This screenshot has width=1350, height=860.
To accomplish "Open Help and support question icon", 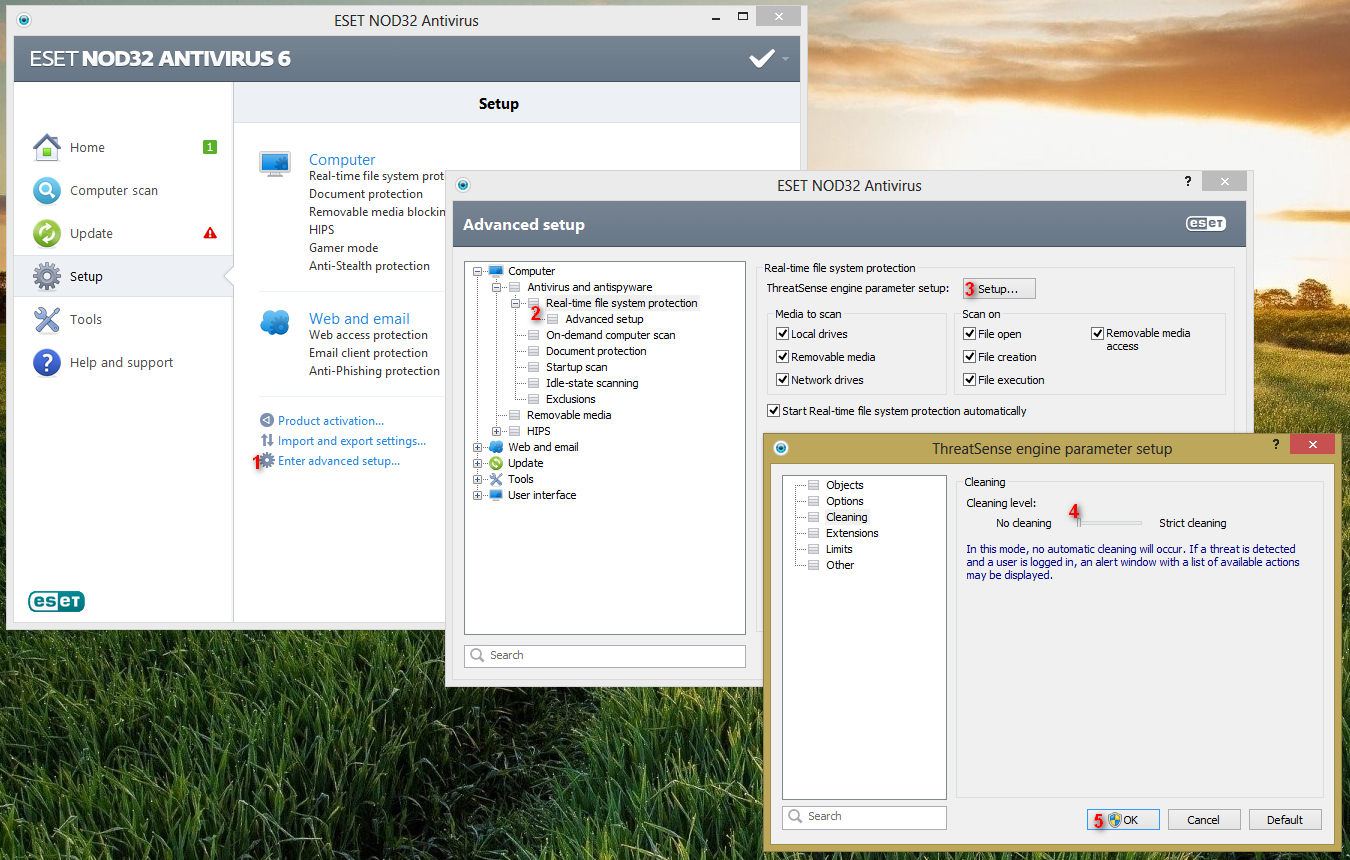I will point(47,362).
